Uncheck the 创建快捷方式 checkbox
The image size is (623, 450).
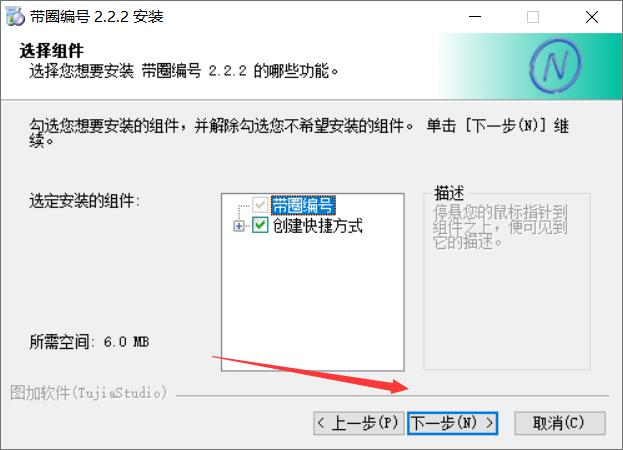click(x=260, y=225)
